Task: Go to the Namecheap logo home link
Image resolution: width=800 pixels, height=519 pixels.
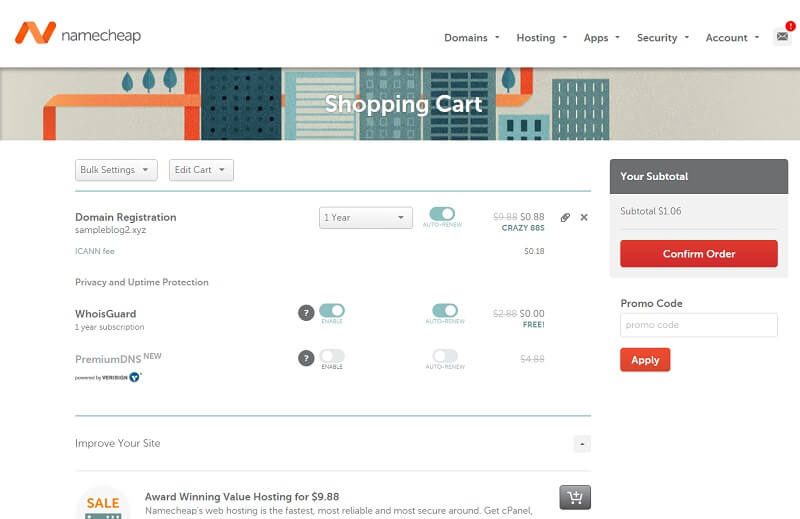Action: coord(78,34)
